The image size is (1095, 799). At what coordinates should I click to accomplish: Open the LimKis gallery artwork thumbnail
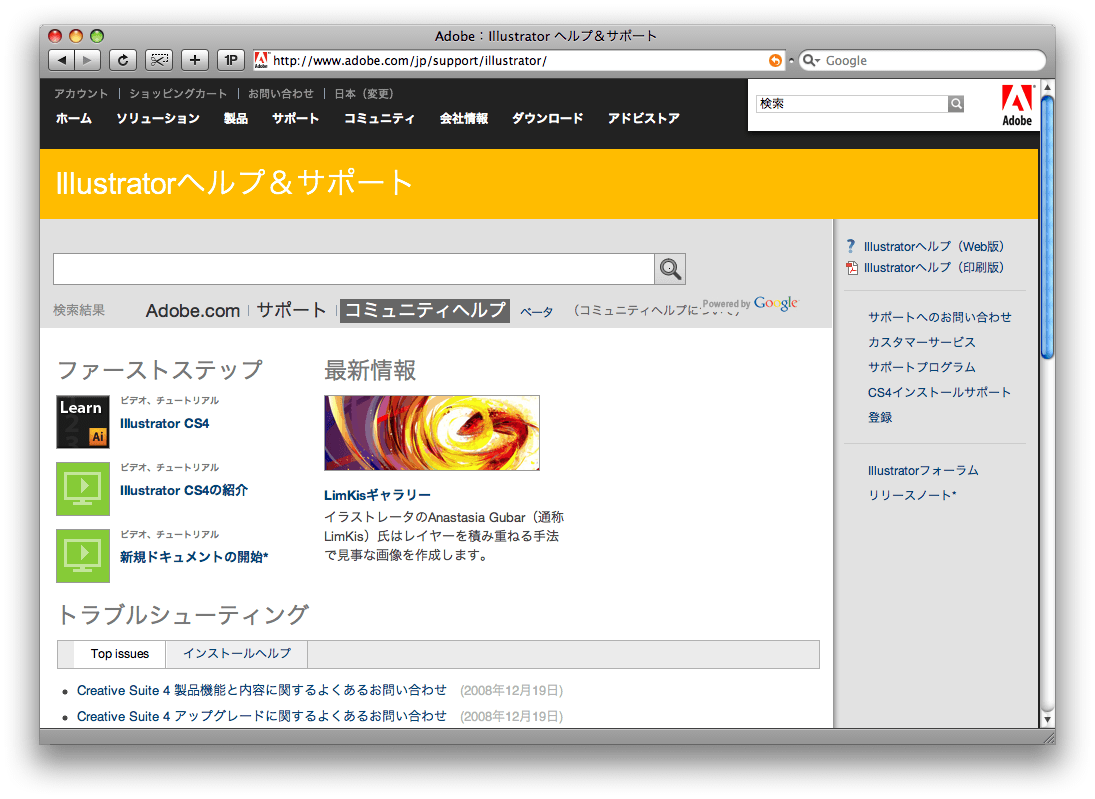coord(432,433)
